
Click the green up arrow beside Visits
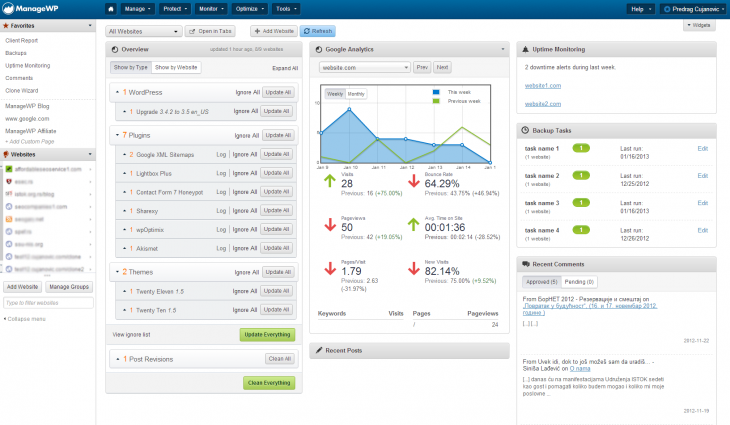[x=330, y=181]
